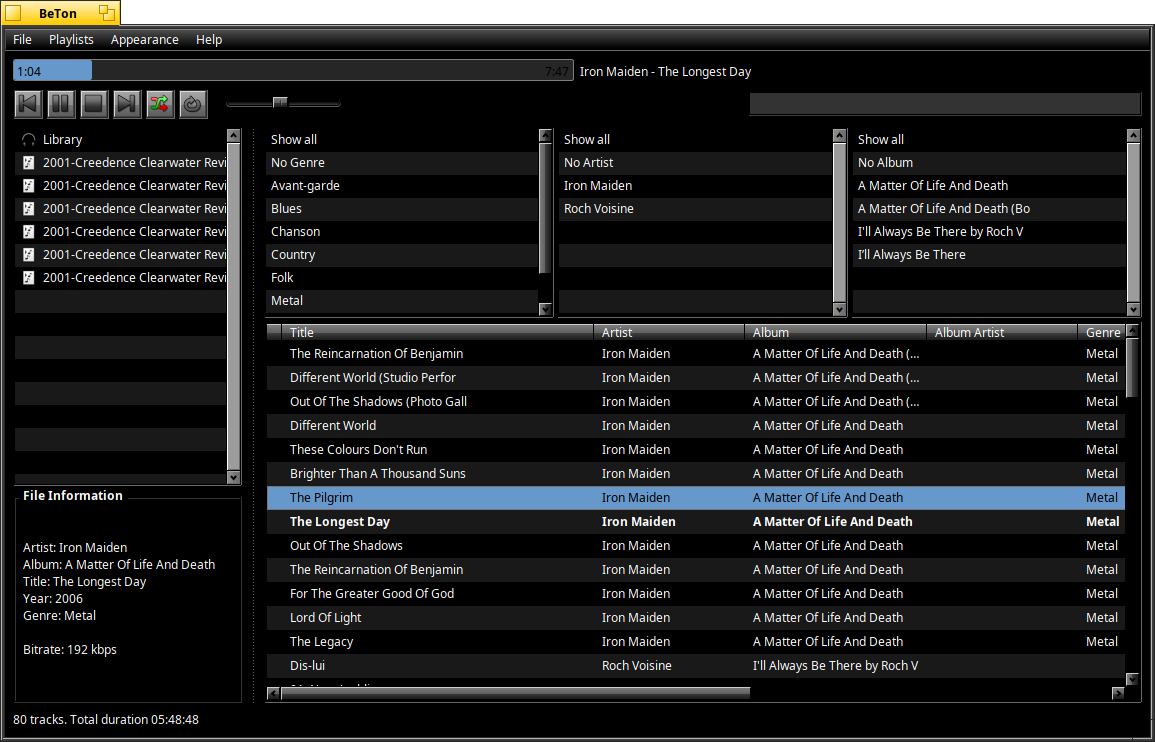Skip to next track button
Image resolution: width=1155 pixels, height=742 pixels.
coord(127,103)
